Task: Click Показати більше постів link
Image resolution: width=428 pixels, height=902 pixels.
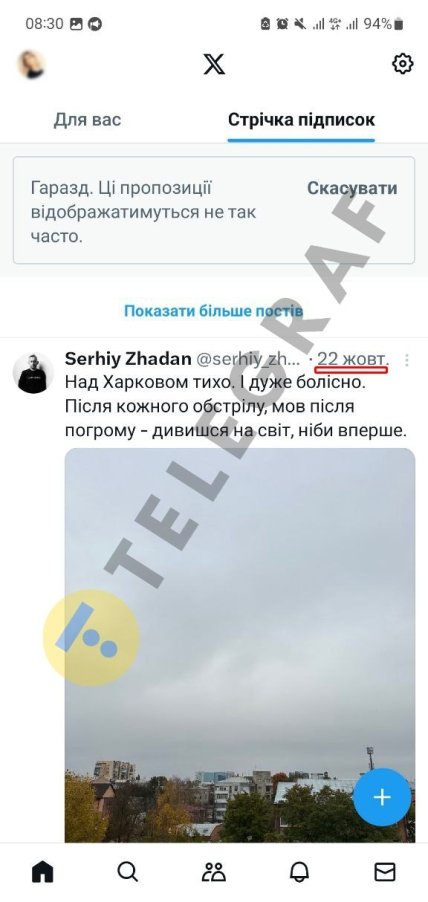Action: coord(213,311)
